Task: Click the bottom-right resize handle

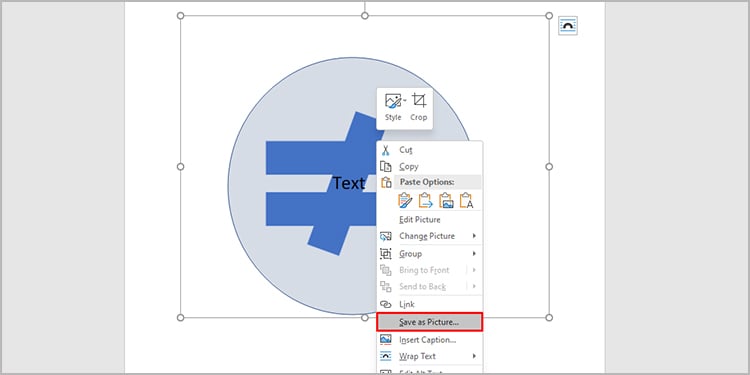Action: click(549, 318)
